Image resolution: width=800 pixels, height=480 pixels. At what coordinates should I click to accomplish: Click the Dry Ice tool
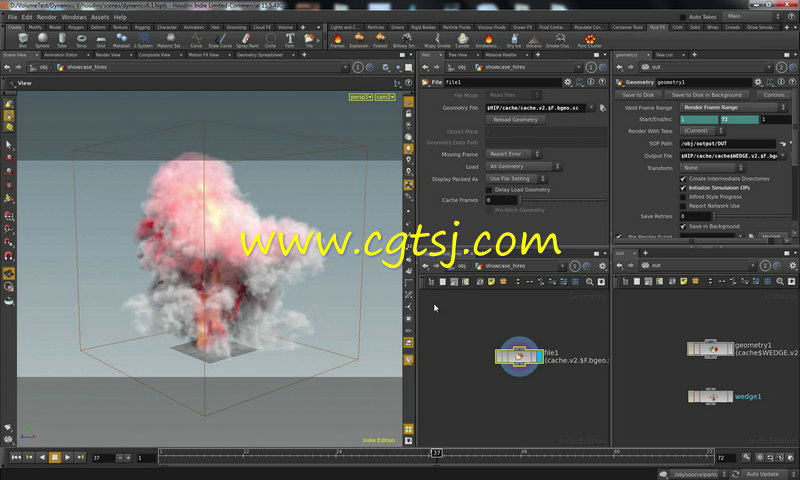[514, 40]
